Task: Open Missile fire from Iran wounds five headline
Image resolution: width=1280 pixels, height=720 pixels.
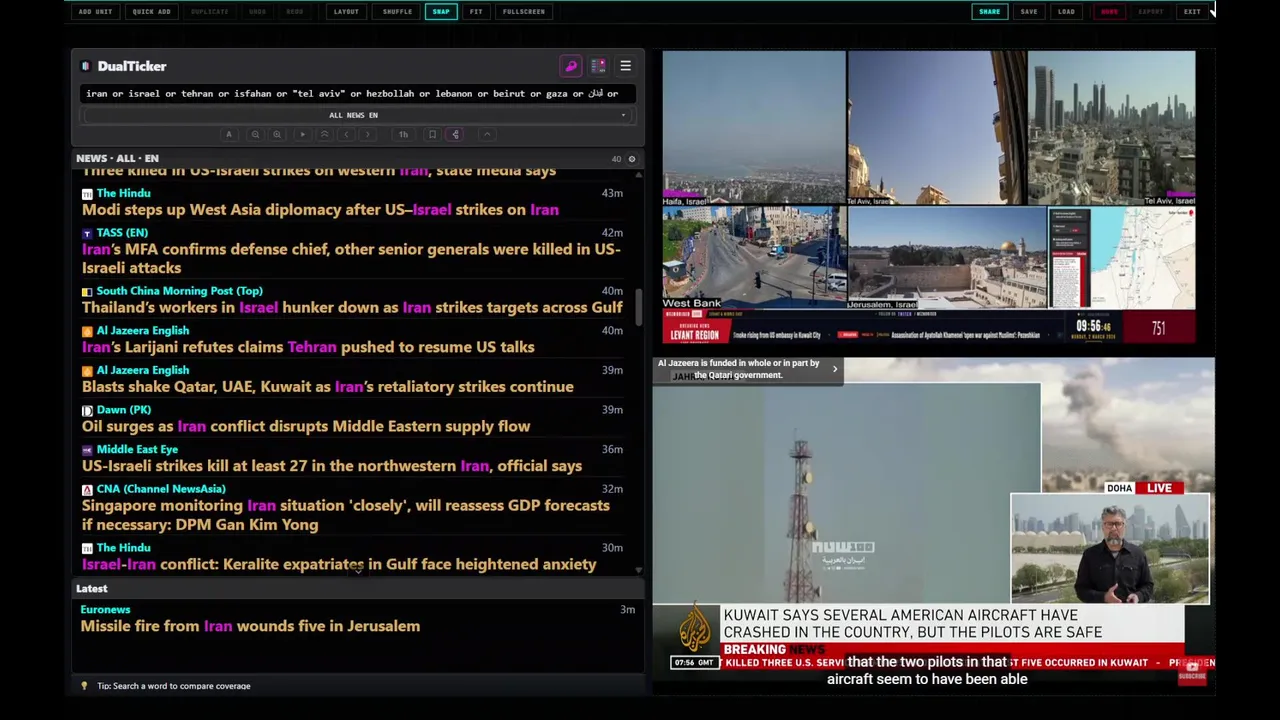Action: click(250, 626)
